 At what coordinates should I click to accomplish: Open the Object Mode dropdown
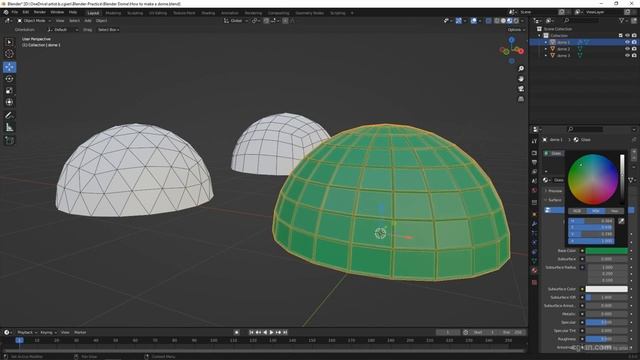tap(33, 20)
